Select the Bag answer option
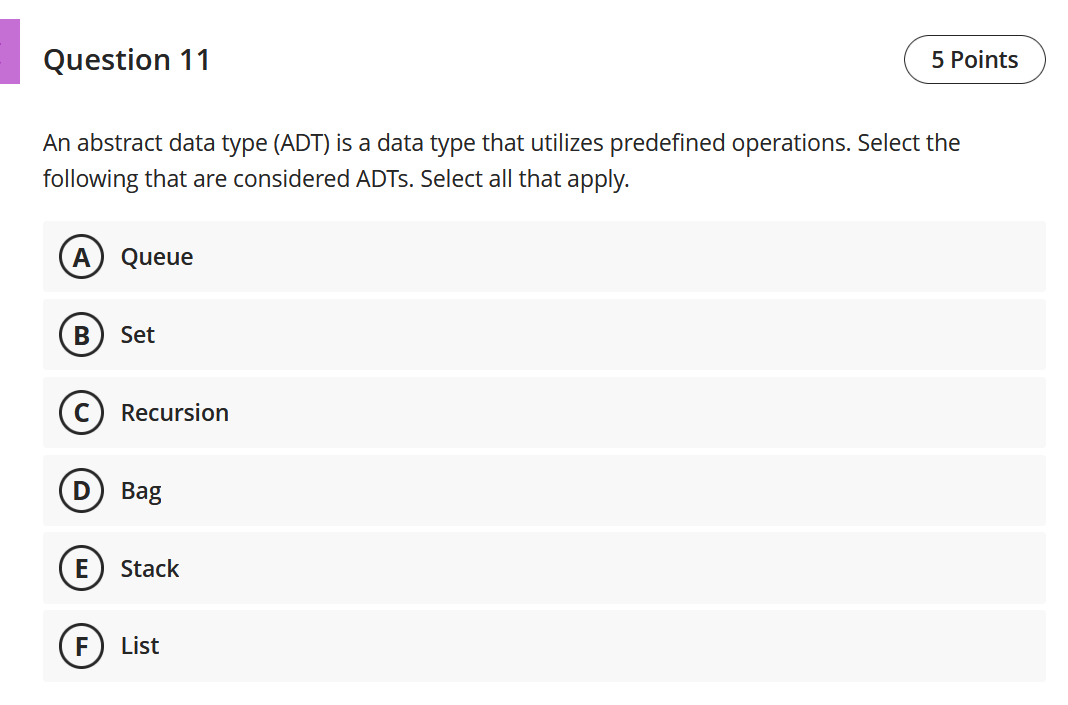The image size is (1068, 705). (x=141, y=490)
